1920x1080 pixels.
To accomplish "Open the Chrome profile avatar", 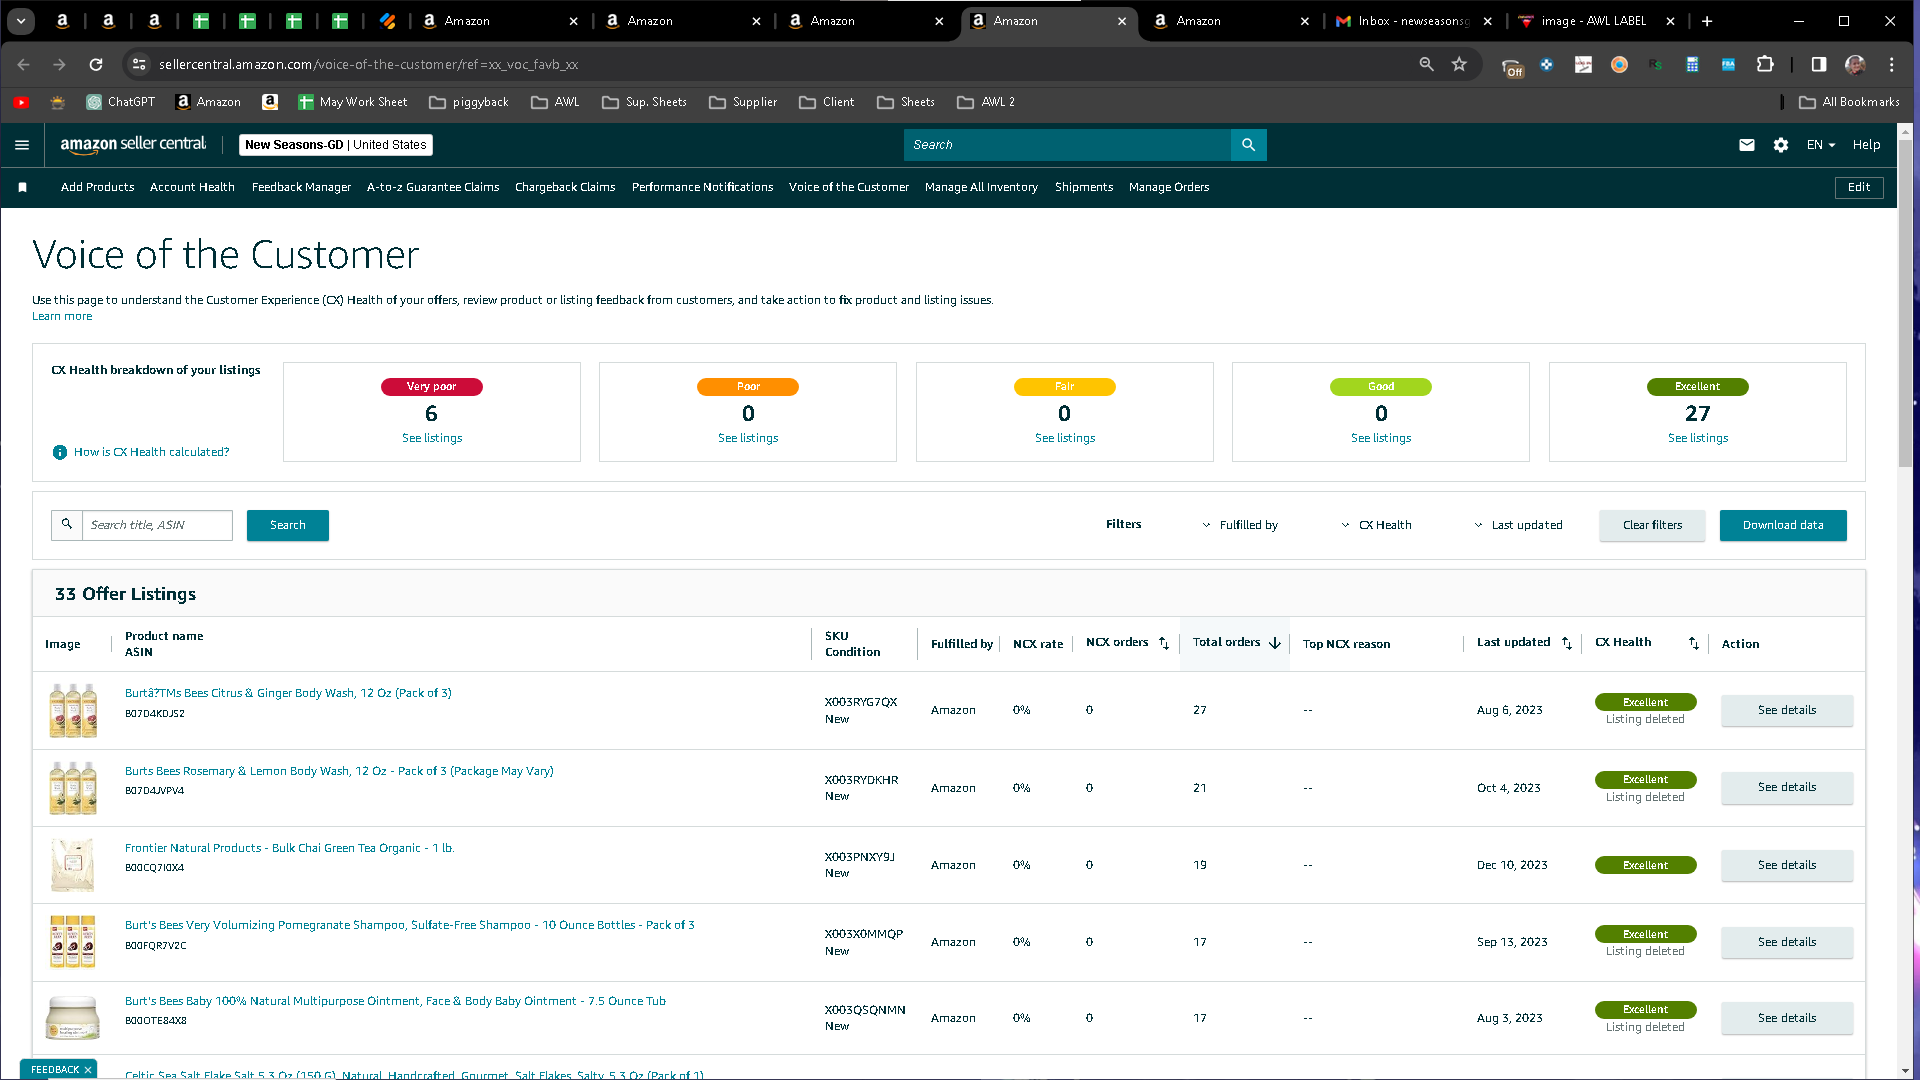I will 1855,64.
